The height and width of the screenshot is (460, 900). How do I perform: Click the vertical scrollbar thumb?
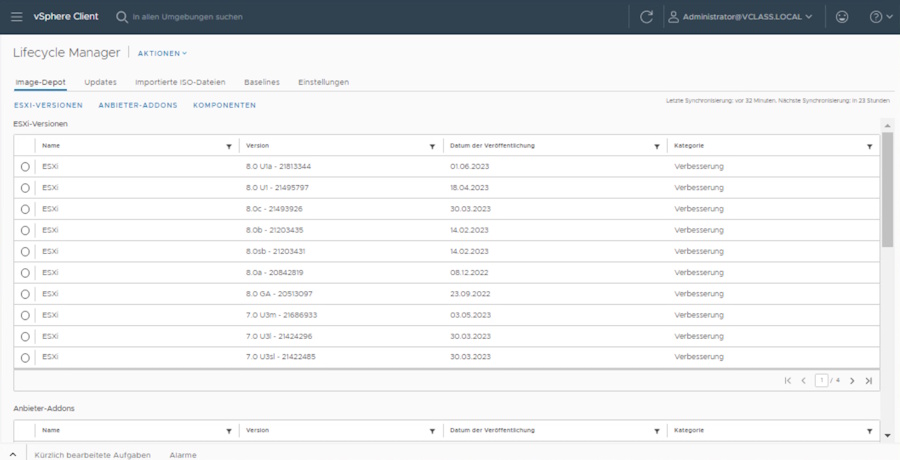[887, 190]
